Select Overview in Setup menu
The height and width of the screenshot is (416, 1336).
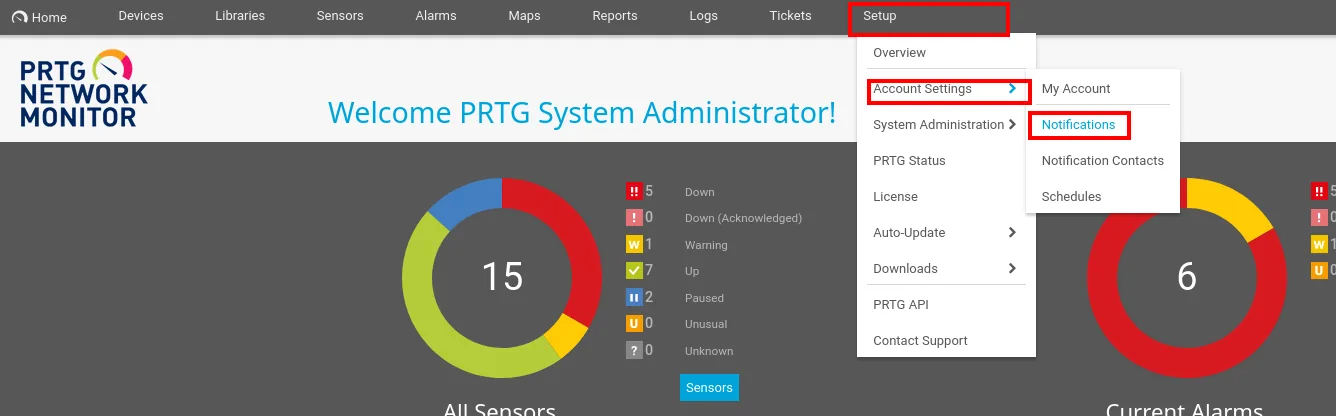coord(899,52)
